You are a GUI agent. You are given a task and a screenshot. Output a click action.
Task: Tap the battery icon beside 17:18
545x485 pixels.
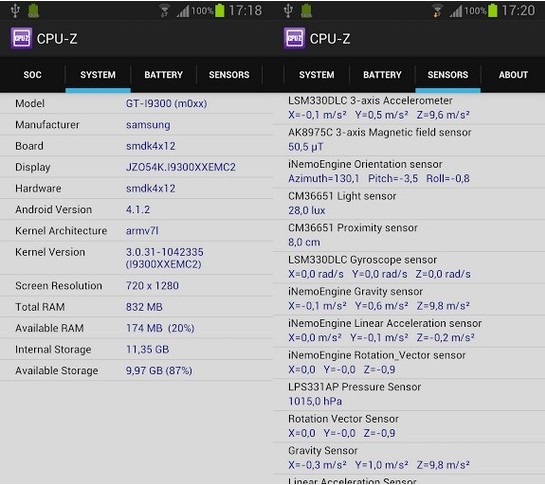click(x=220, y=10)
